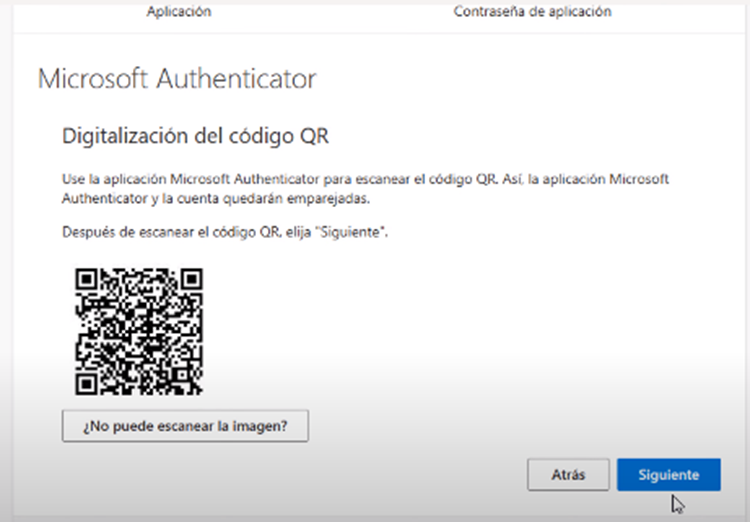Open the ¿No puede escanear la imagen? option
The height and width of the screenshot is (522, 750).
(x=185, y=426)
